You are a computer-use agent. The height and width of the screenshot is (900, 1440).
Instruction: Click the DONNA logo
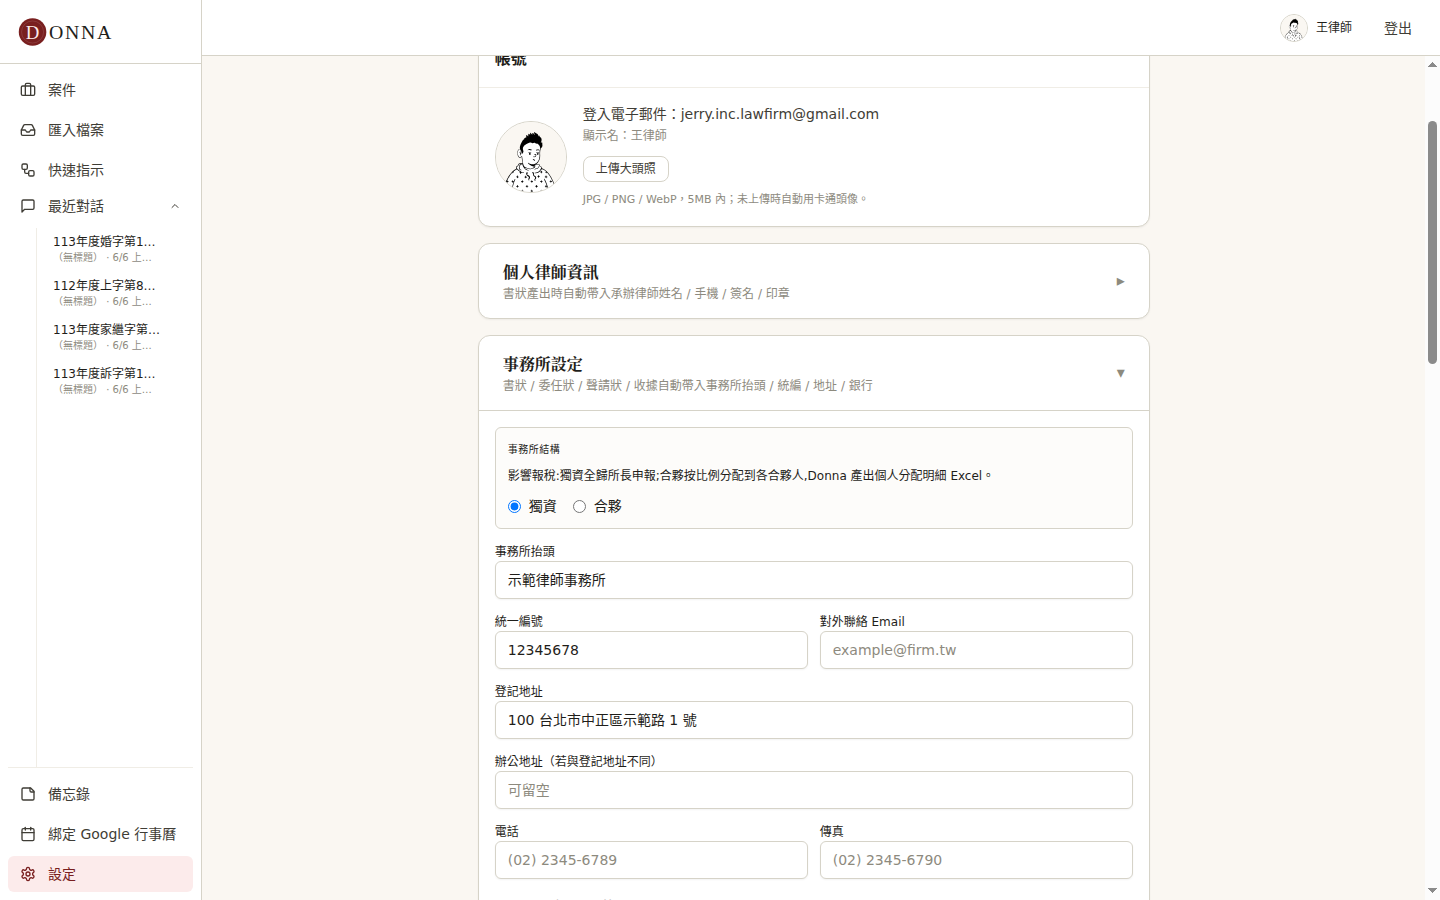point(65,32)
